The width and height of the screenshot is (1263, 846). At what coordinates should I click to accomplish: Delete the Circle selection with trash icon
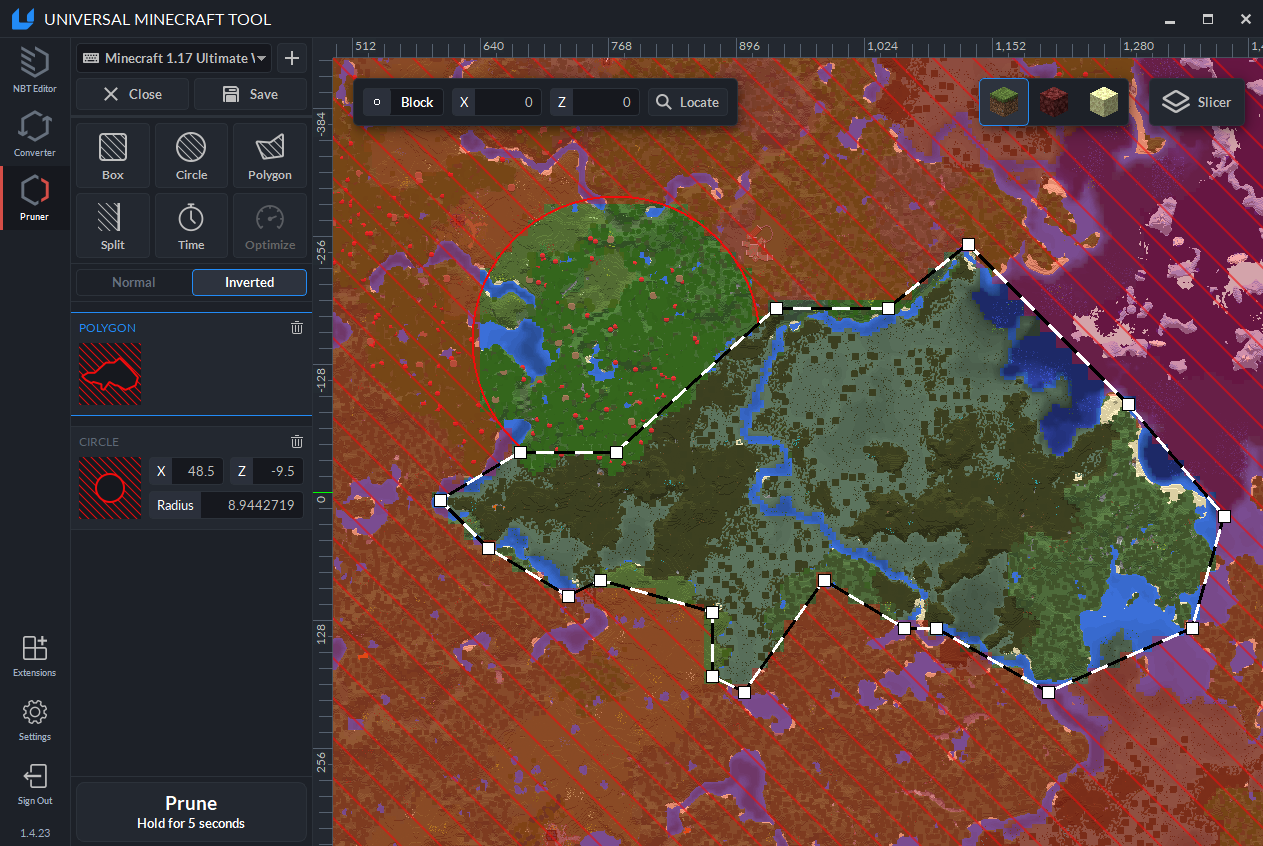[297, 442]
